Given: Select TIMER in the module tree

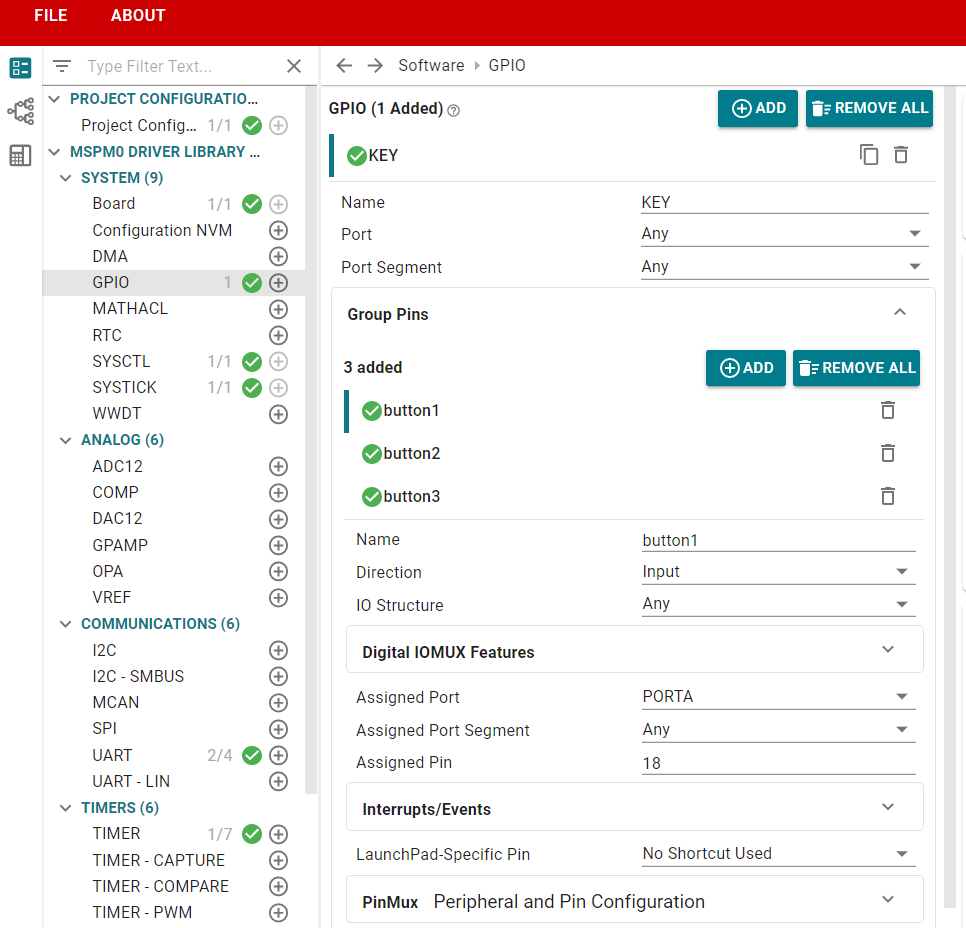Looking at the screenshot, I should point(116,834).
